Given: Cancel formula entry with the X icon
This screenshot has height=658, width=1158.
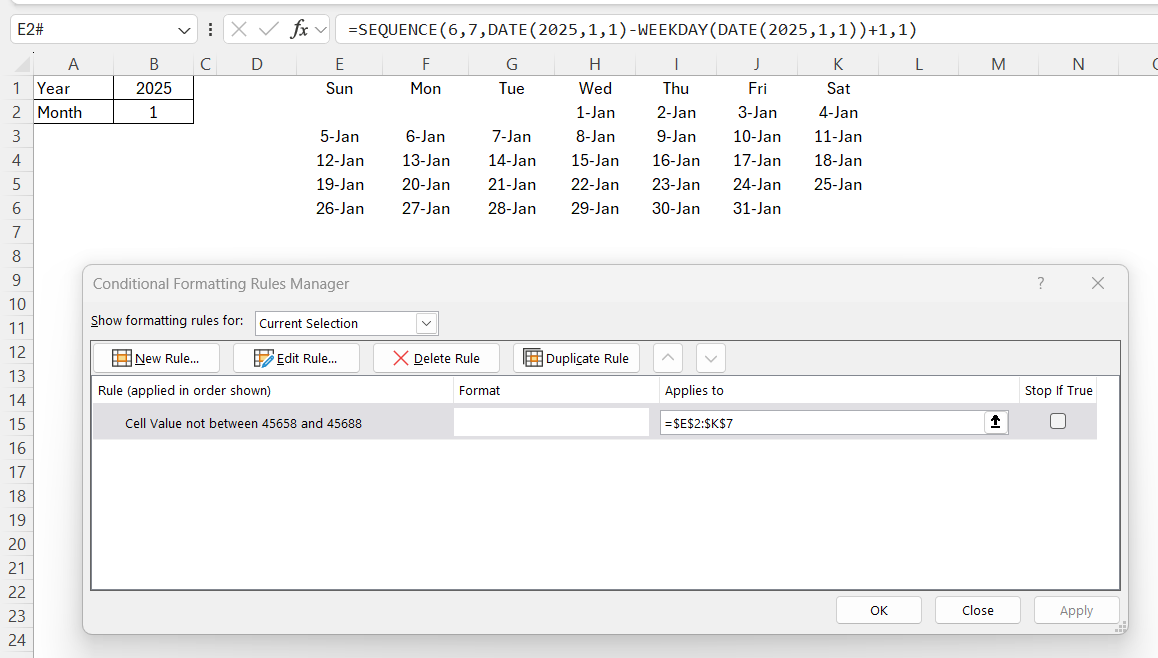Looking at the screenshot, I should point(239,30).
